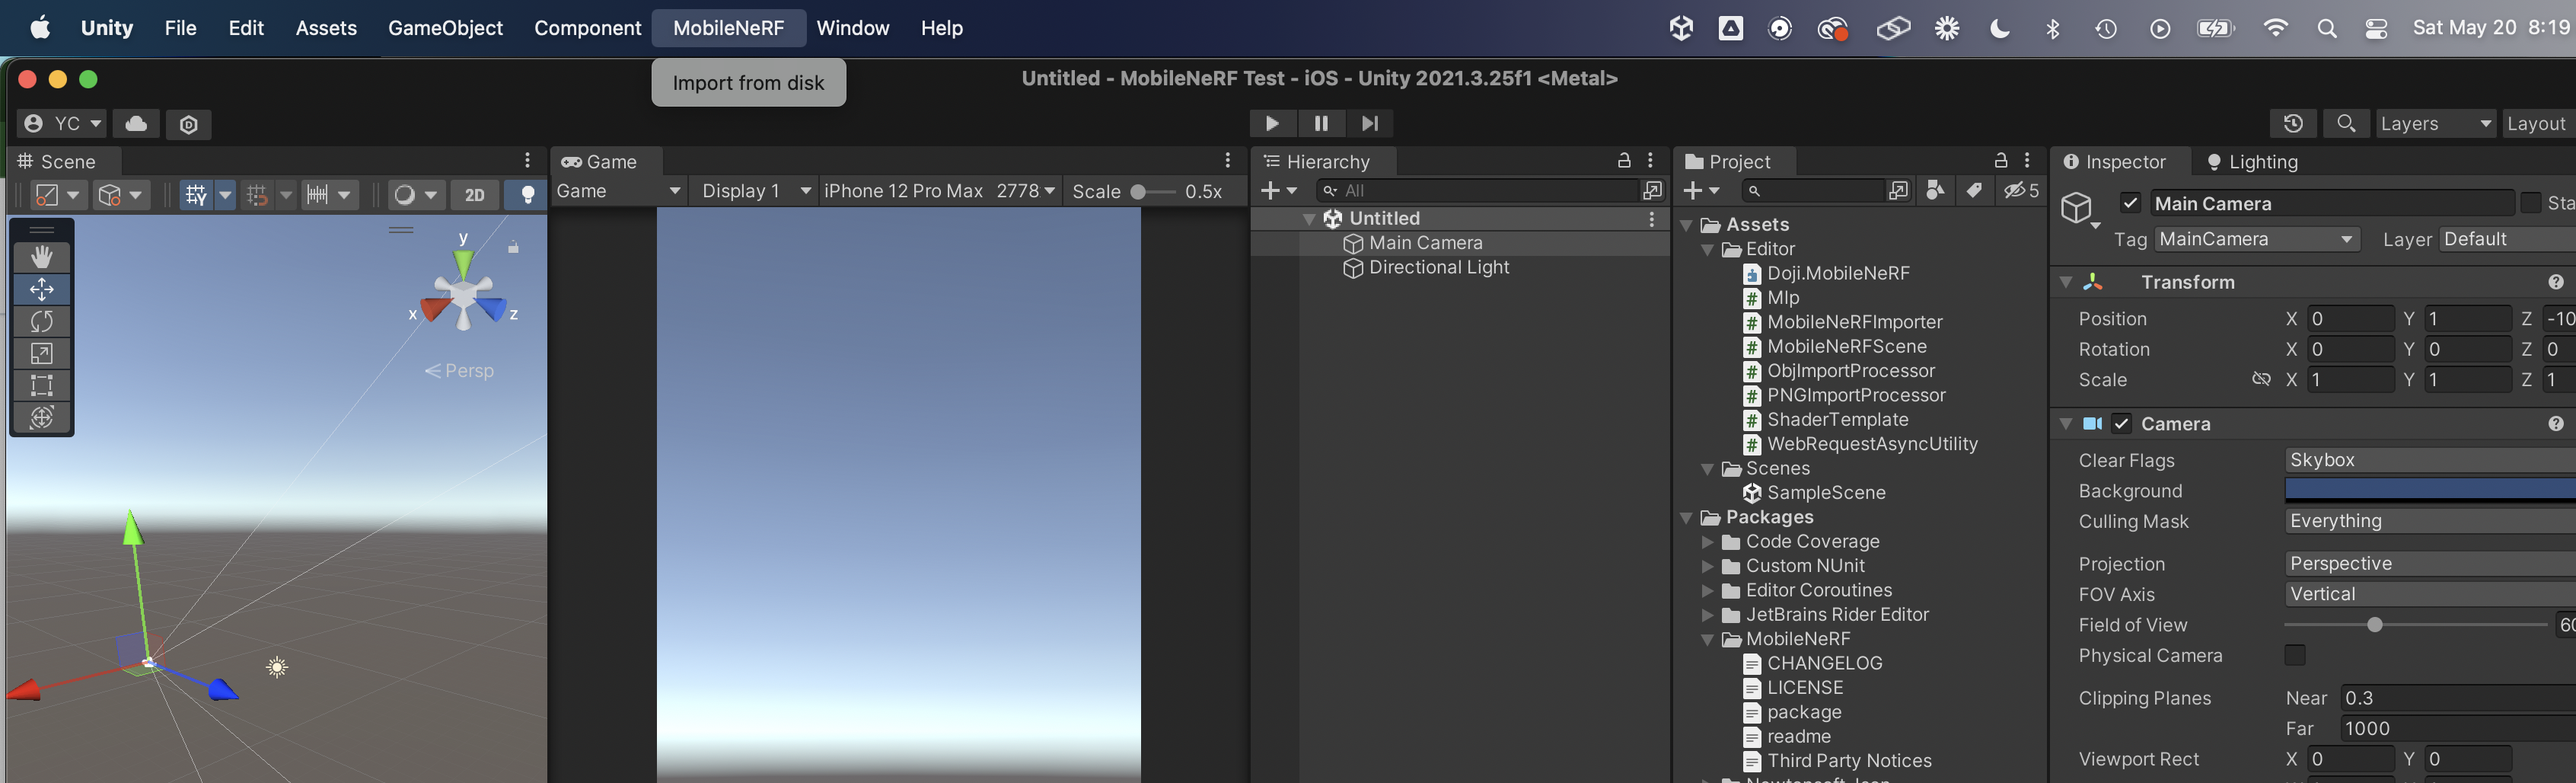The image size is (2576, 783).
Task: Click the Hierarchy search field
Action: pyautogui.click(x=1478, y=190)
